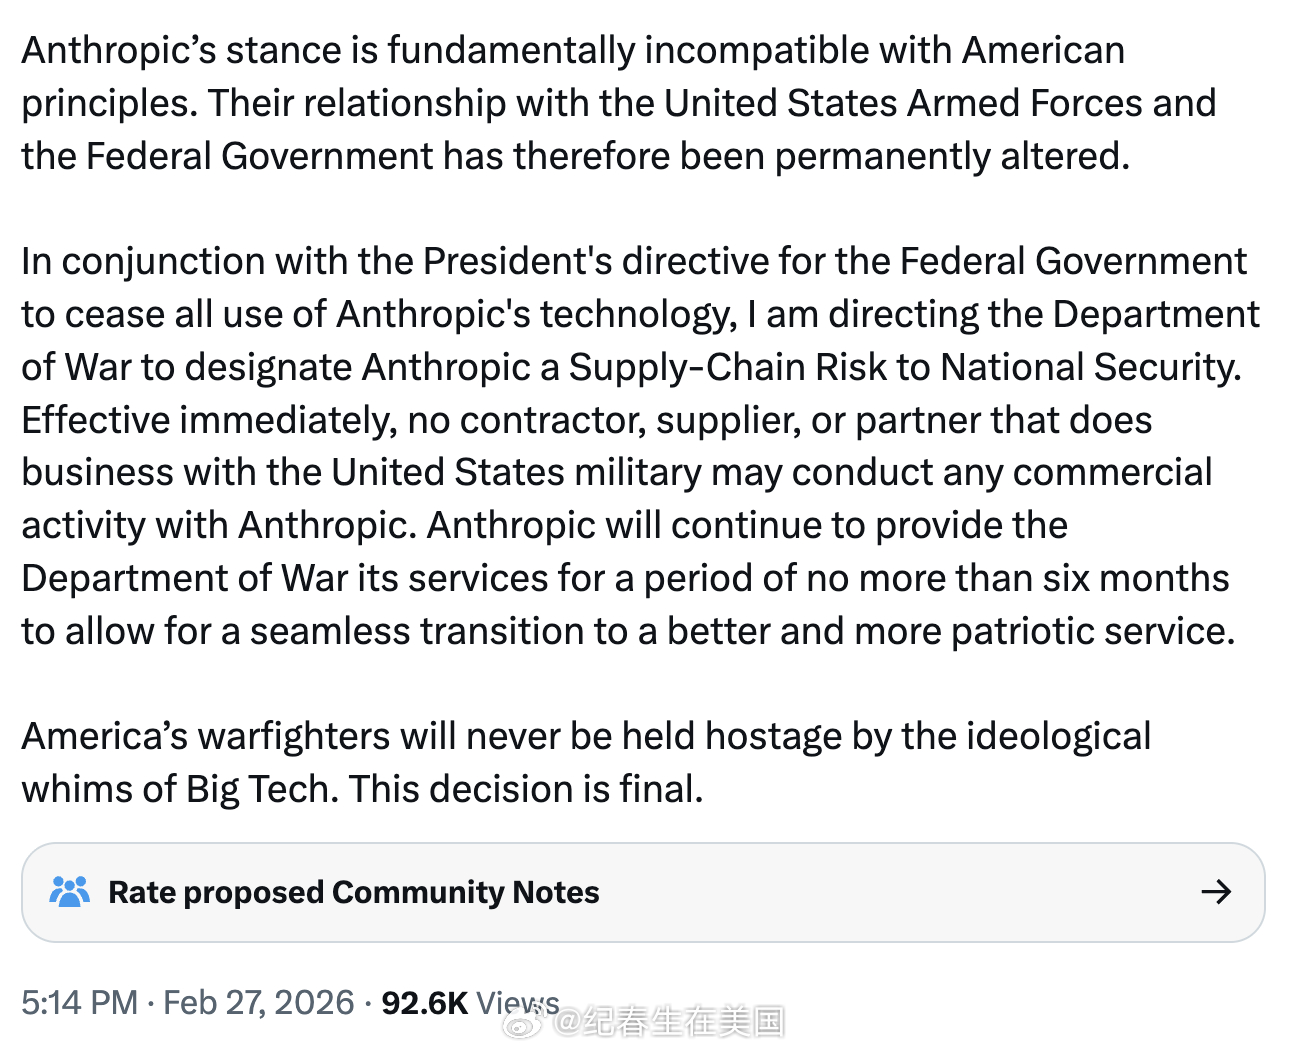Click the phrase United States Armed Forces
The width and height of the screenshot is (1290, 1052).
coord(900,102)
